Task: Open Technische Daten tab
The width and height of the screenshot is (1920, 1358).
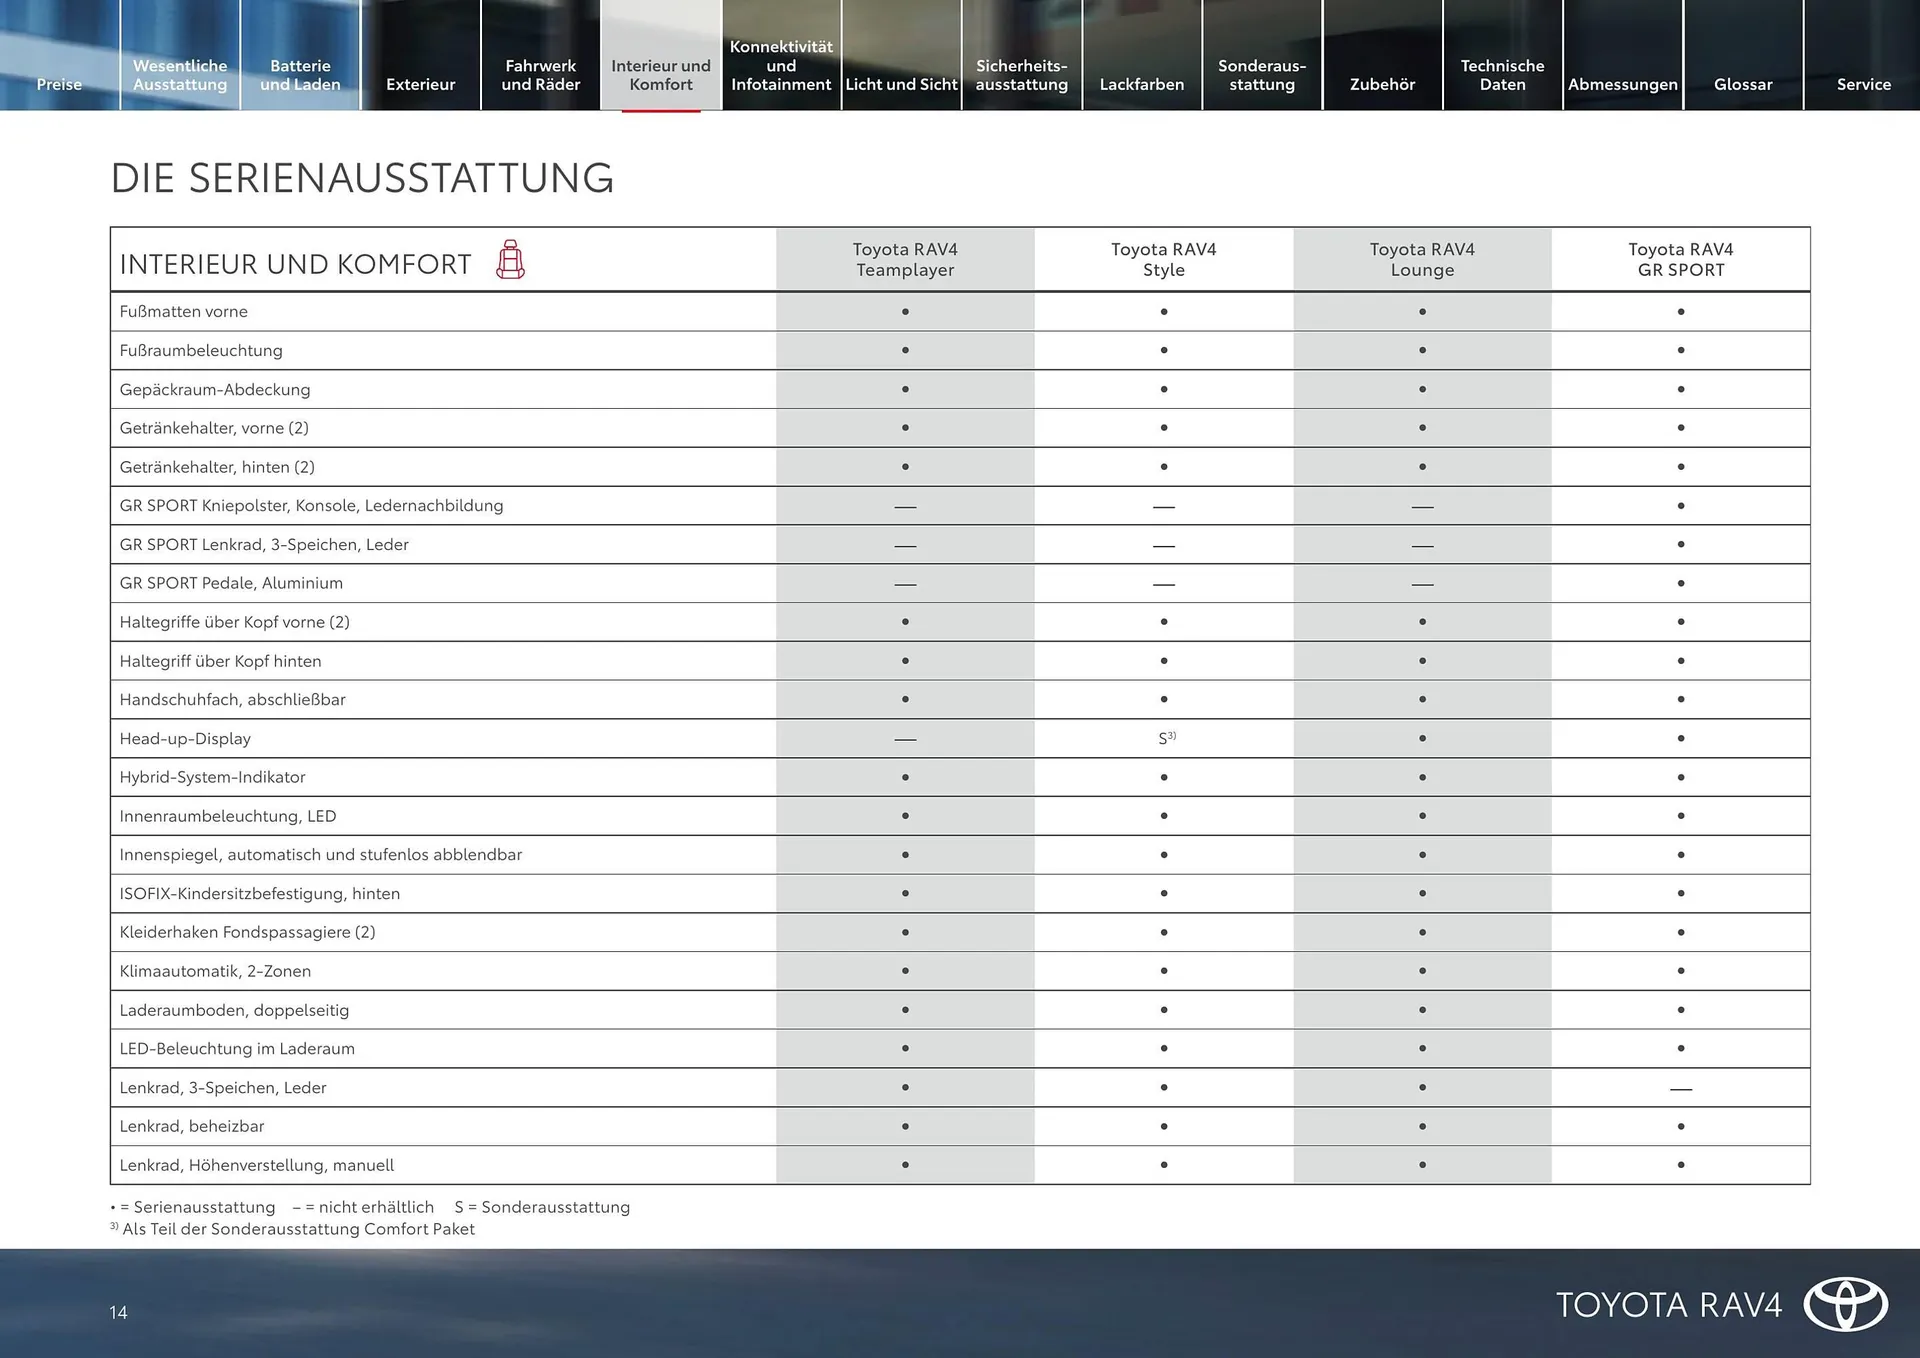Action: 1502,75
